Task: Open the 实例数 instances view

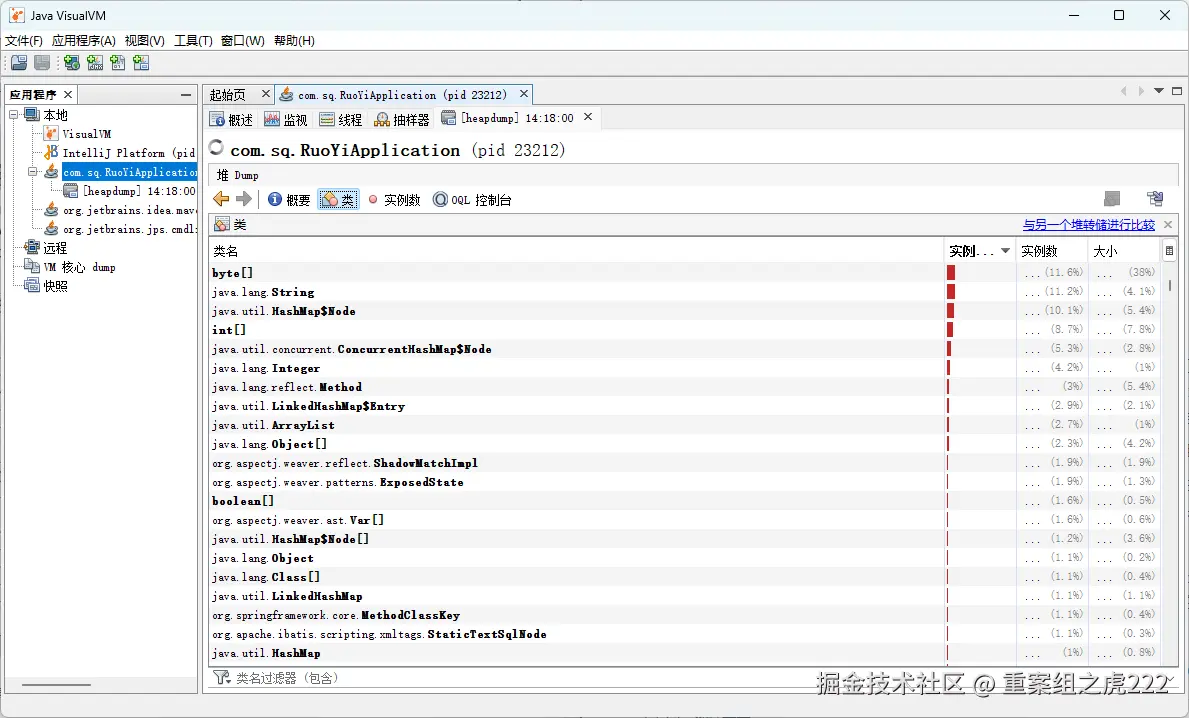Action: click(x=394, y=199)
